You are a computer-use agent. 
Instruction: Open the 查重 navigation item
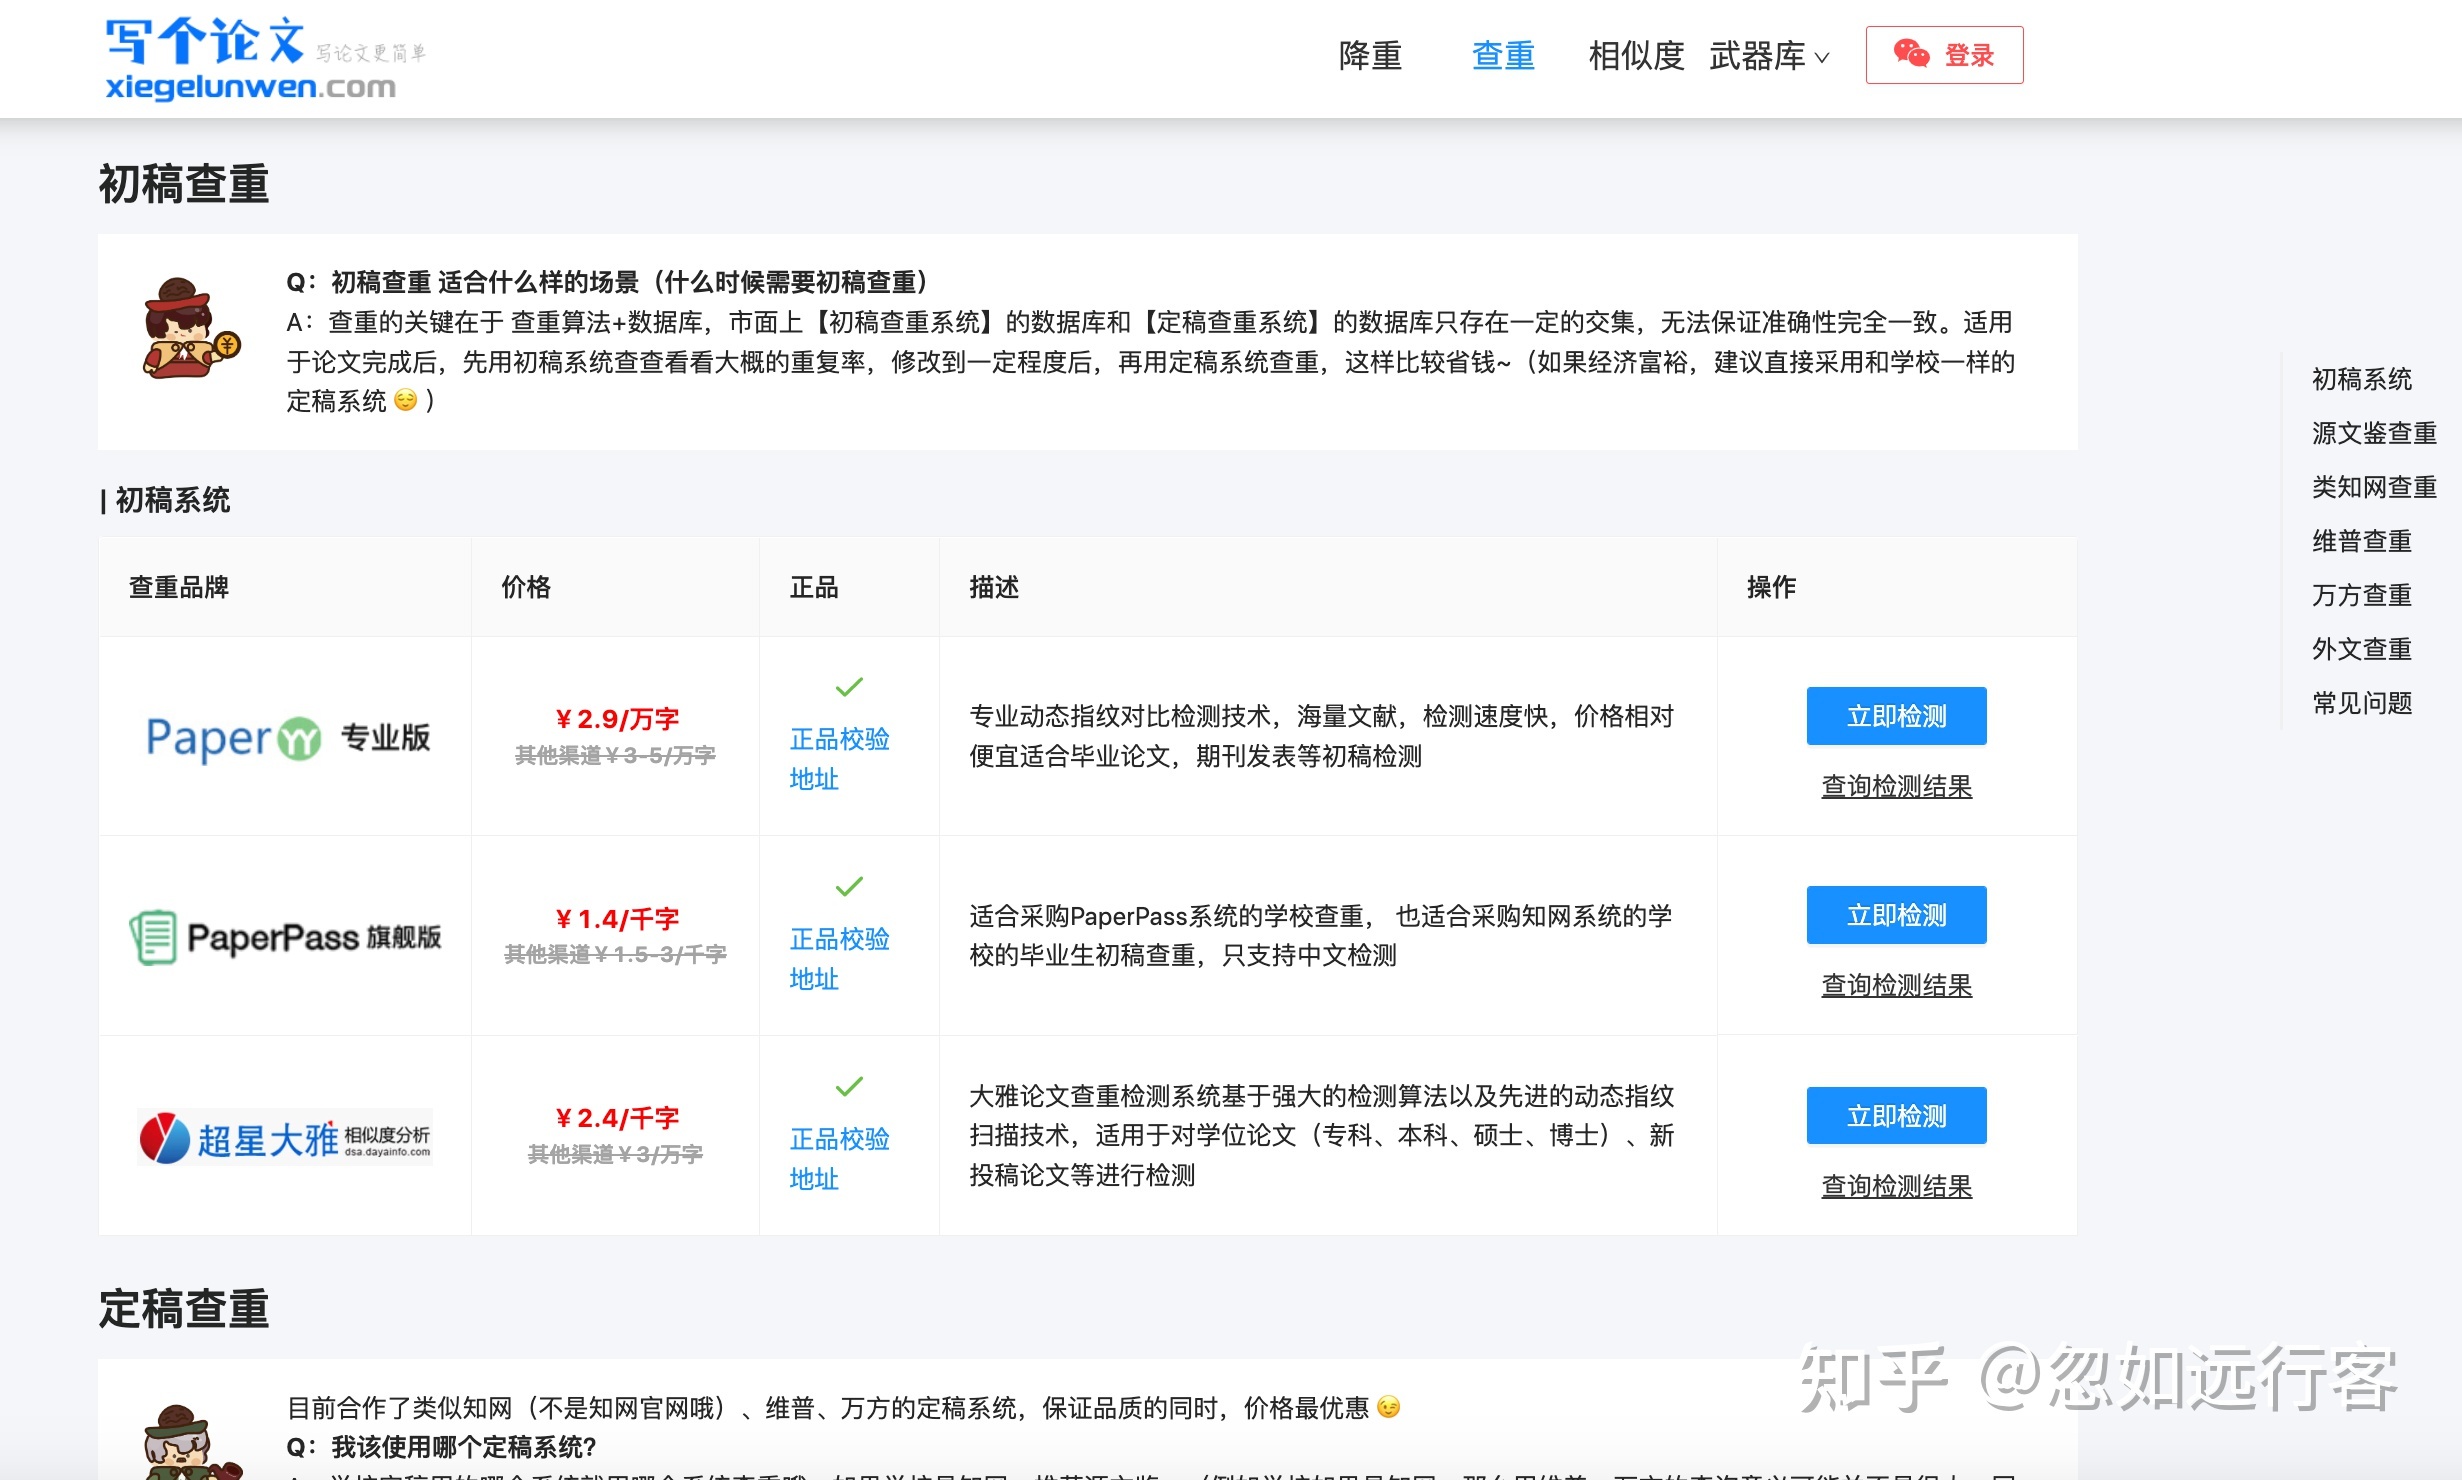(x=1503, y=56)
